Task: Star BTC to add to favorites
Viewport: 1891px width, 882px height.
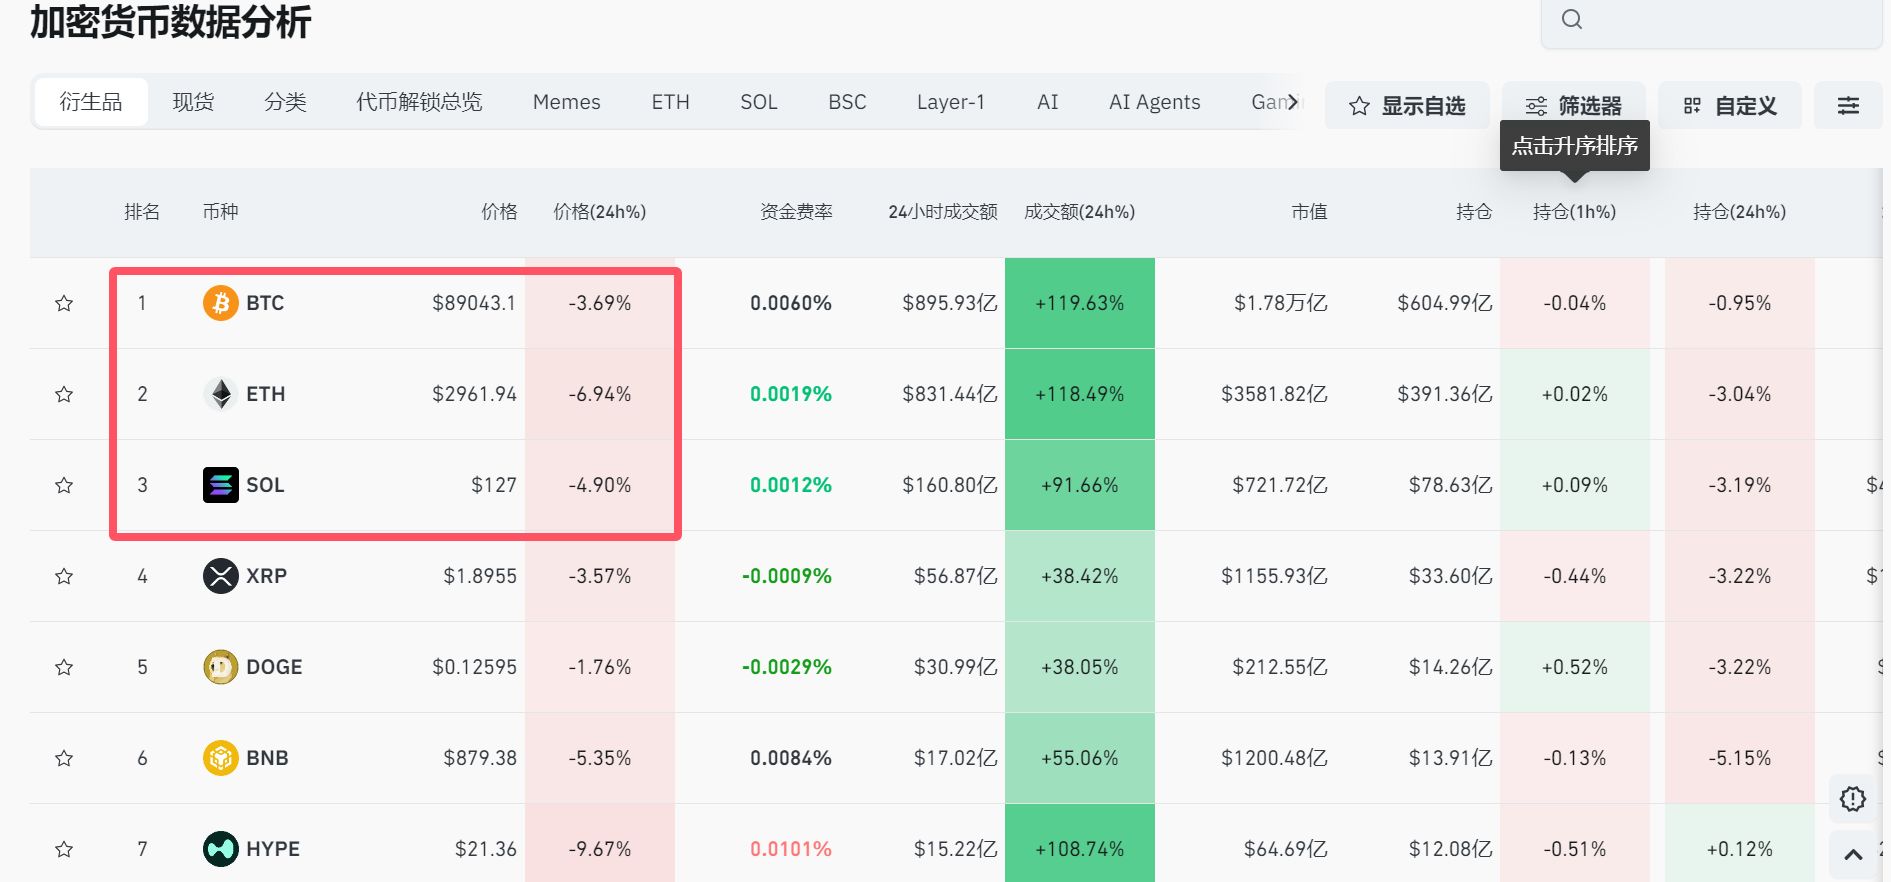Action: (x=64, y=303)
